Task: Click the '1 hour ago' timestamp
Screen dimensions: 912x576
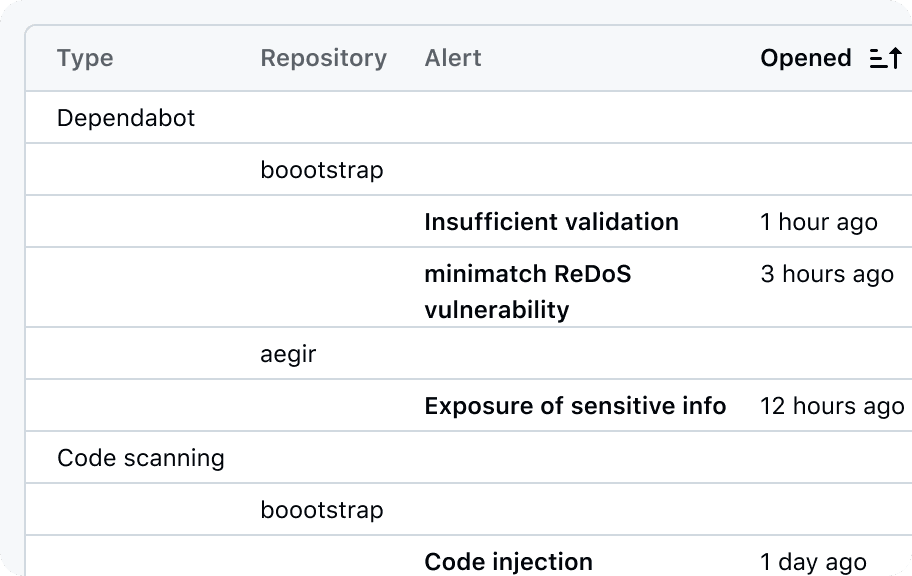Action: (818, 222)
